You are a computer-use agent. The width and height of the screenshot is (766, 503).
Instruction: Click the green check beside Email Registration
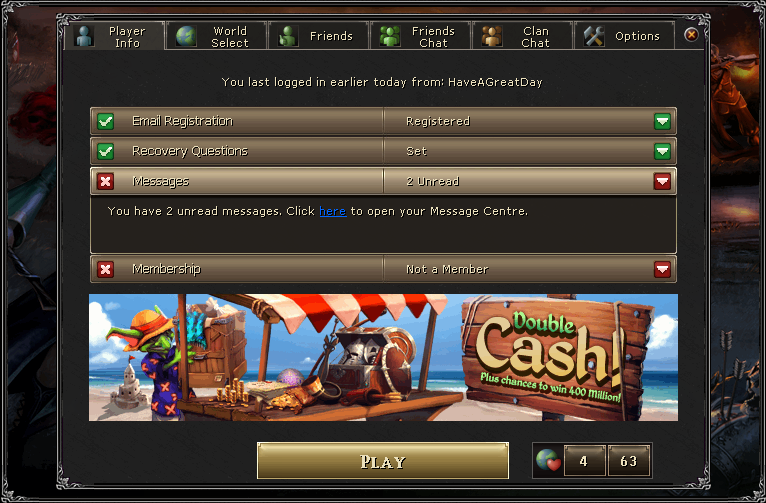[x=105, y=121]
